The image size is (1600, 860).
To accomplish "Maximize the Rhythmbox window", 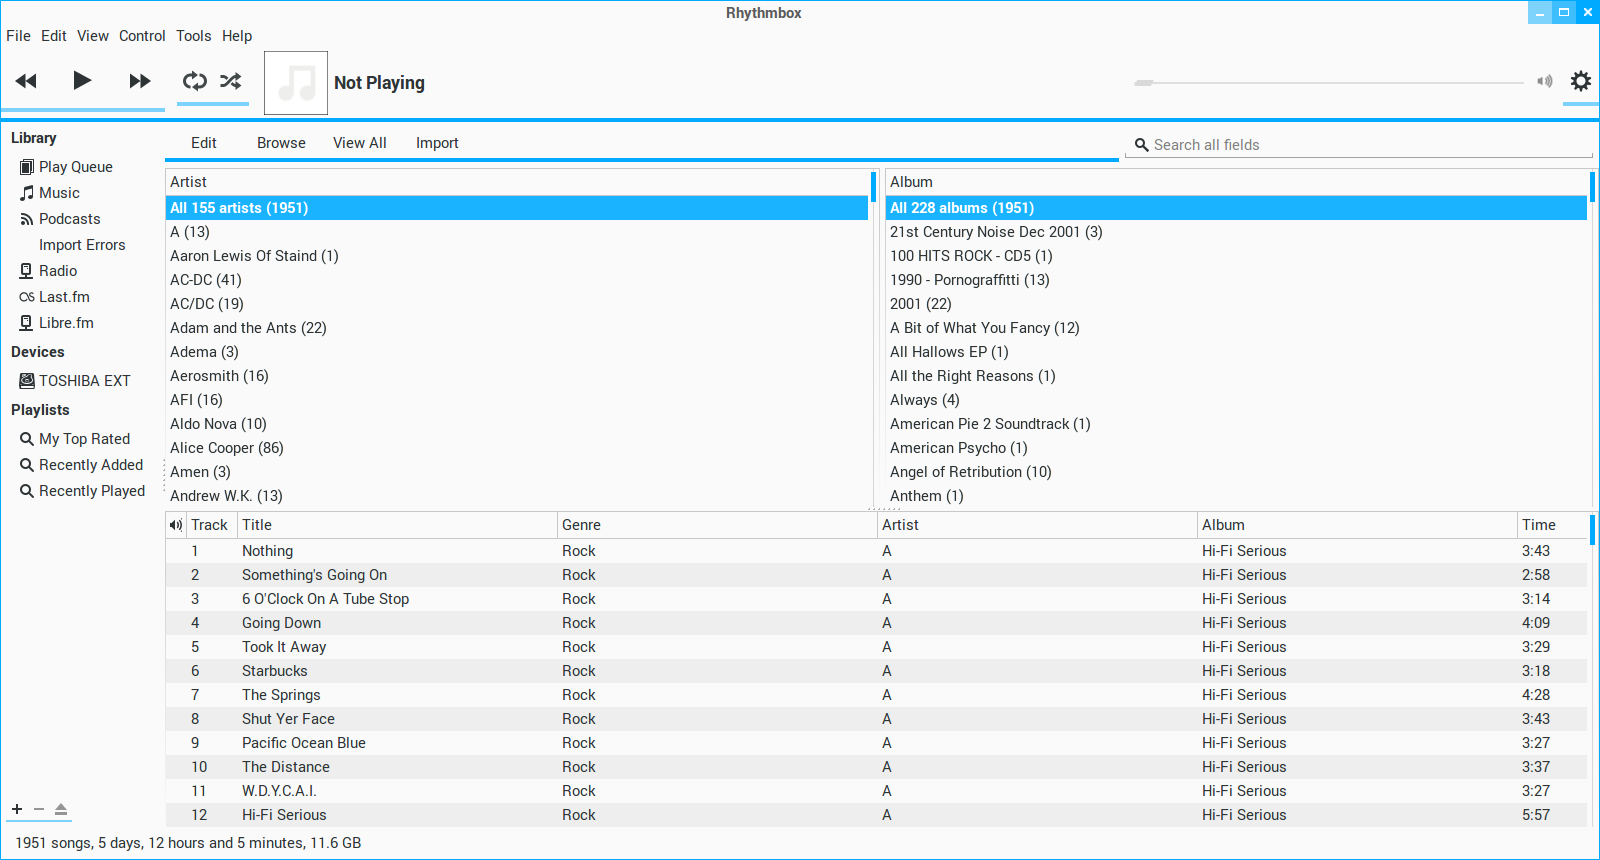I will [x=1564, y=12].
